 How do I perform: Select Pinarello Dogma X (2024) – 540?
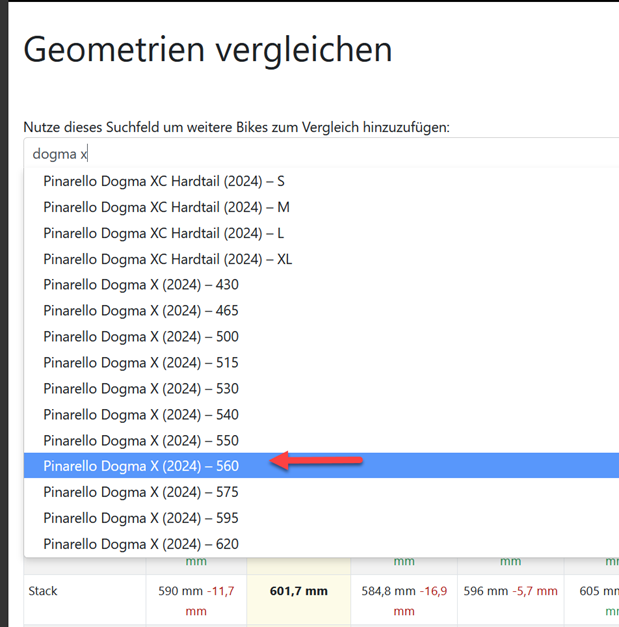[x=141, y=415]
